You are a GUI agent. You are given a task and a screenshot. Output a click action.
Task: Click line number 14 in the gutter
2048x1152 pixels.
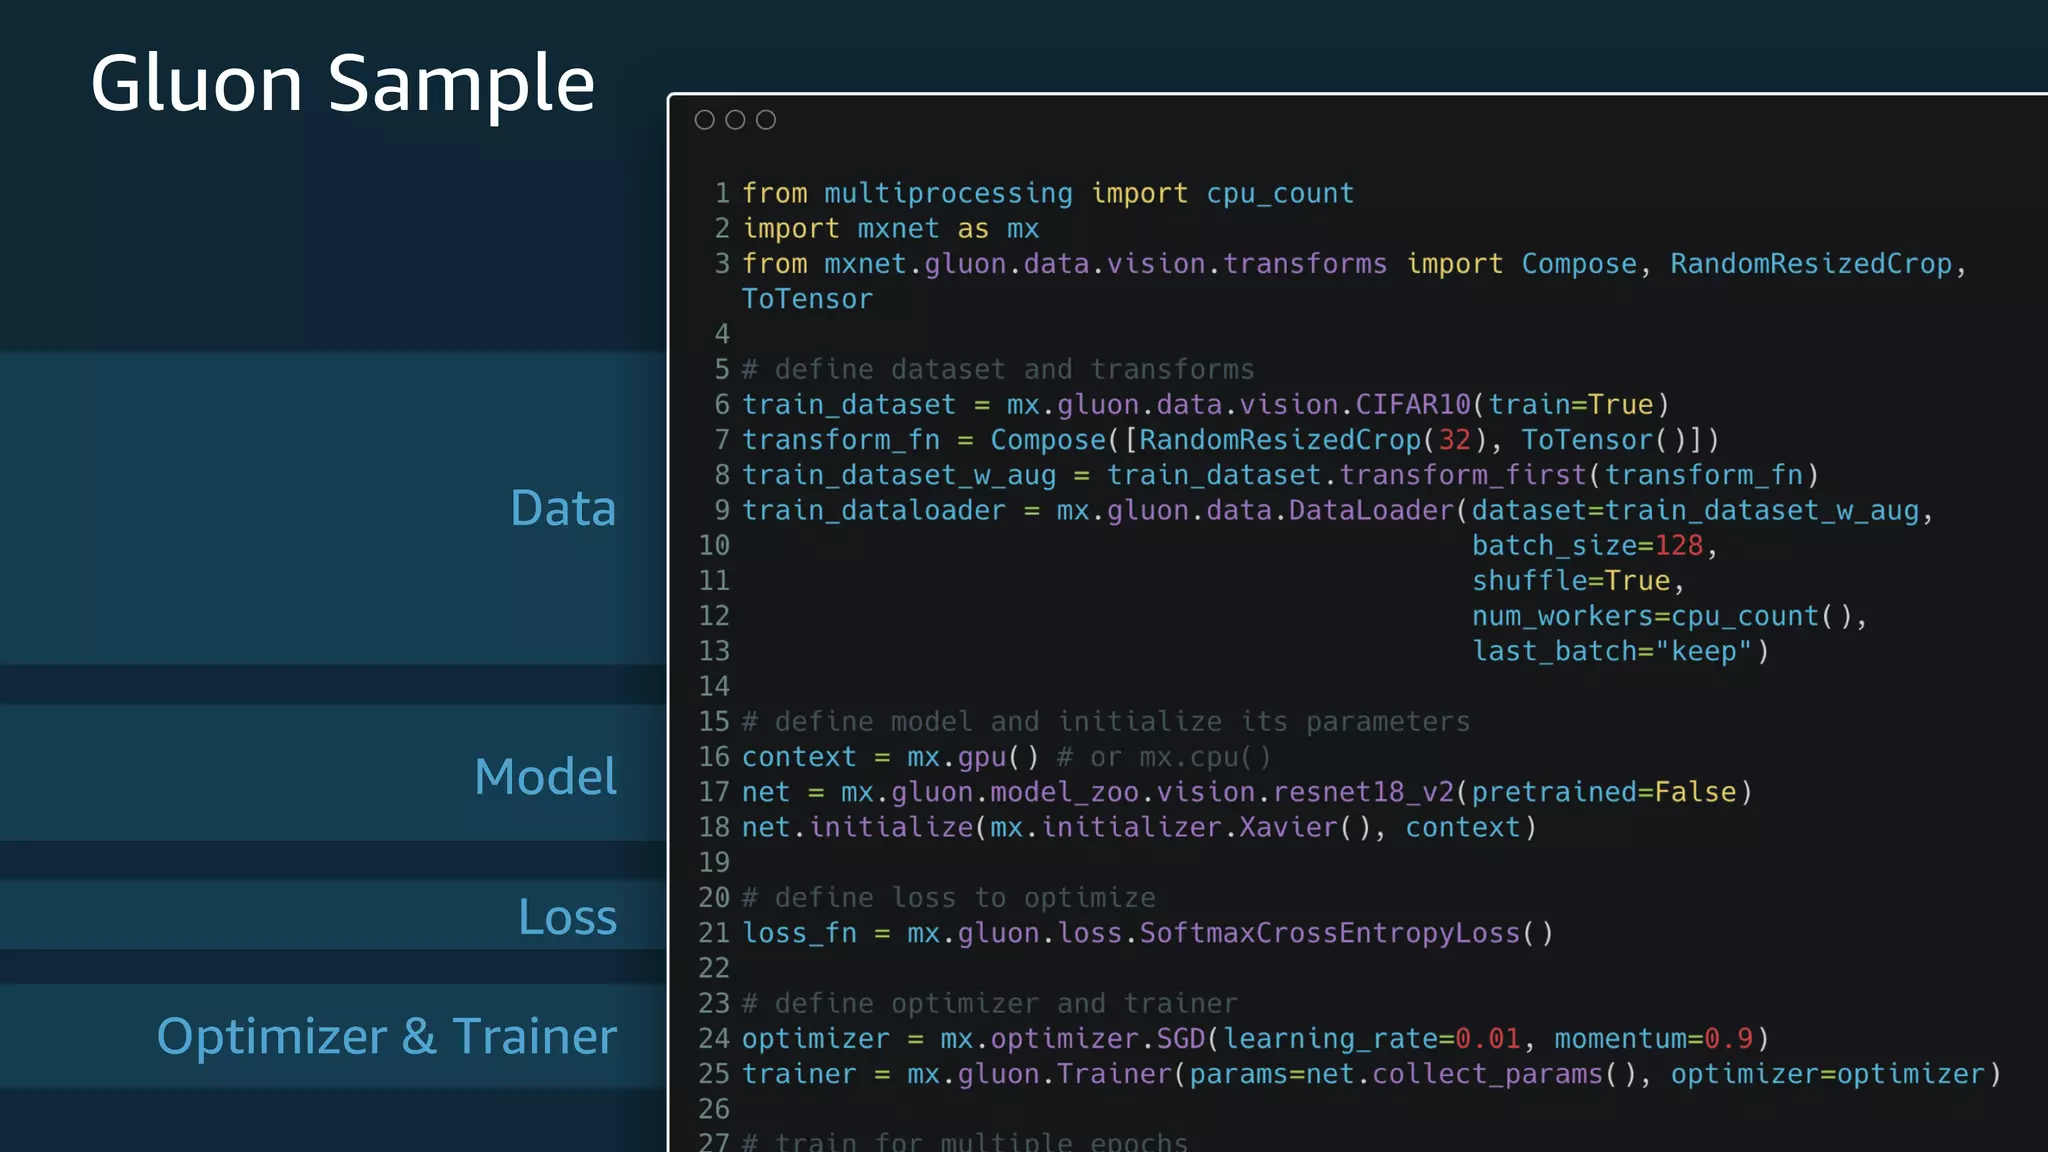point(714,687)
